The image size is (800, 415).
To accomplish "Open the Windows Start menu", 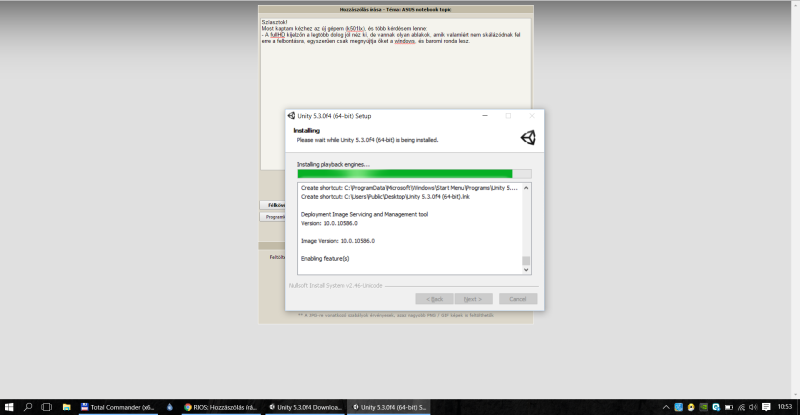I will pyautogui.click(x=9, y=407).
